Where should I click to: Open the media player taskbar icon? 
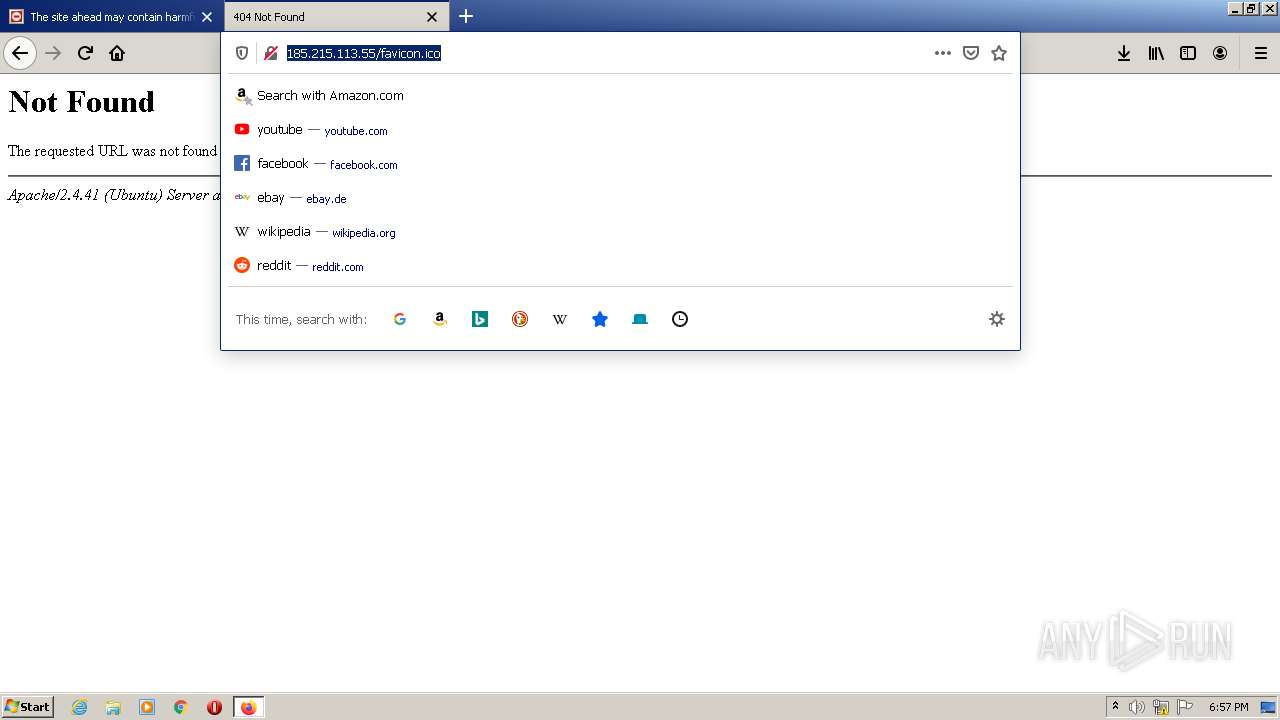(147, 707)
